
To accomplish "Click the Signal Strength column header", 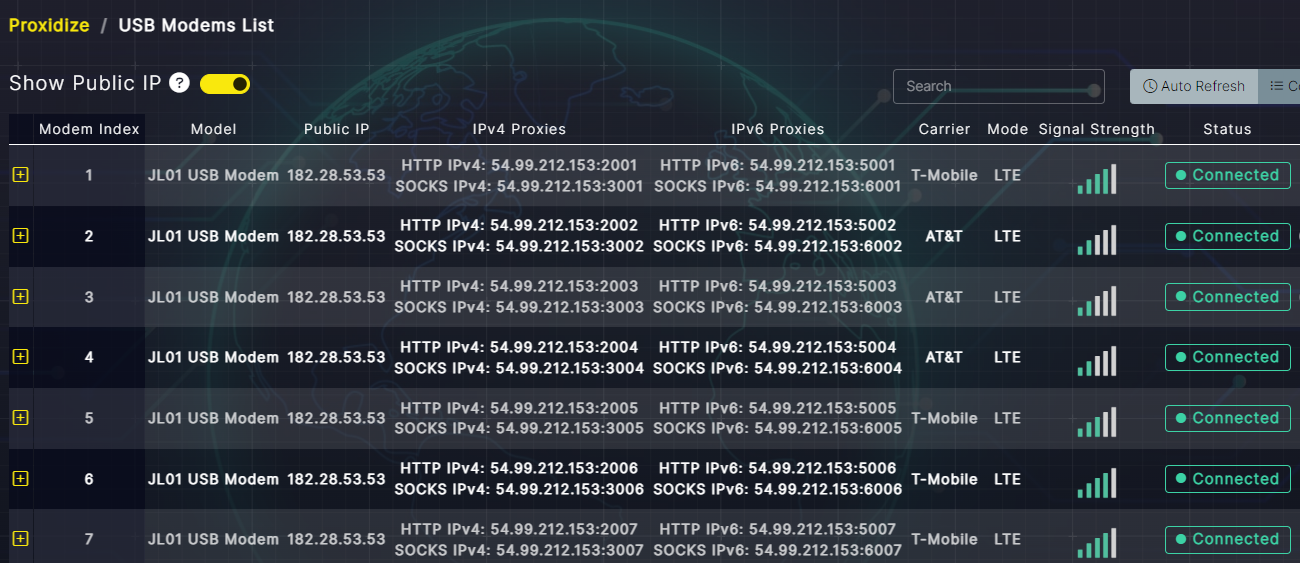I will coord(1096,129).
